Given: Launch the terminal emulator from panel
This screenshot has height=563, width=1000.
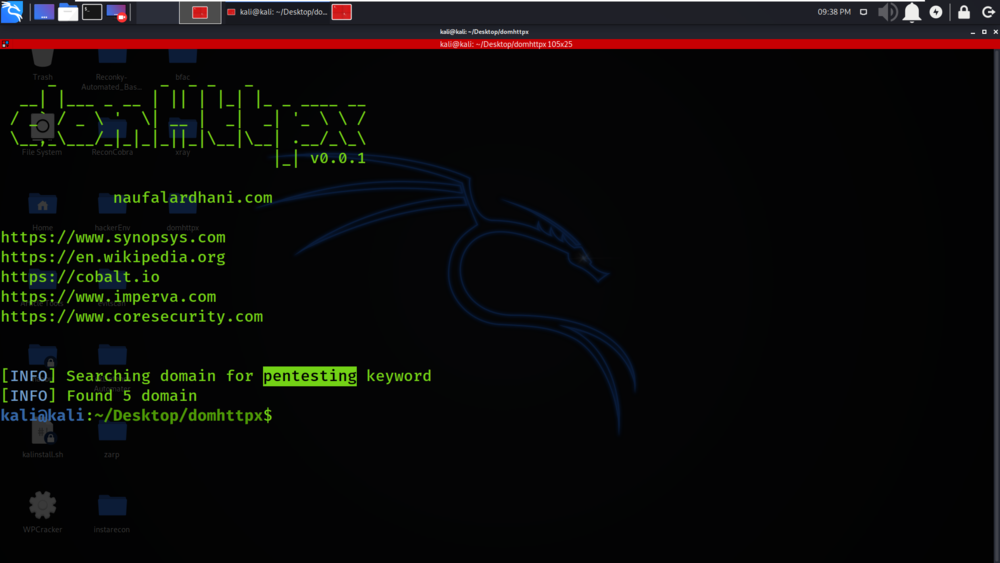Looking at the screenshot, I should click(92, 11).
